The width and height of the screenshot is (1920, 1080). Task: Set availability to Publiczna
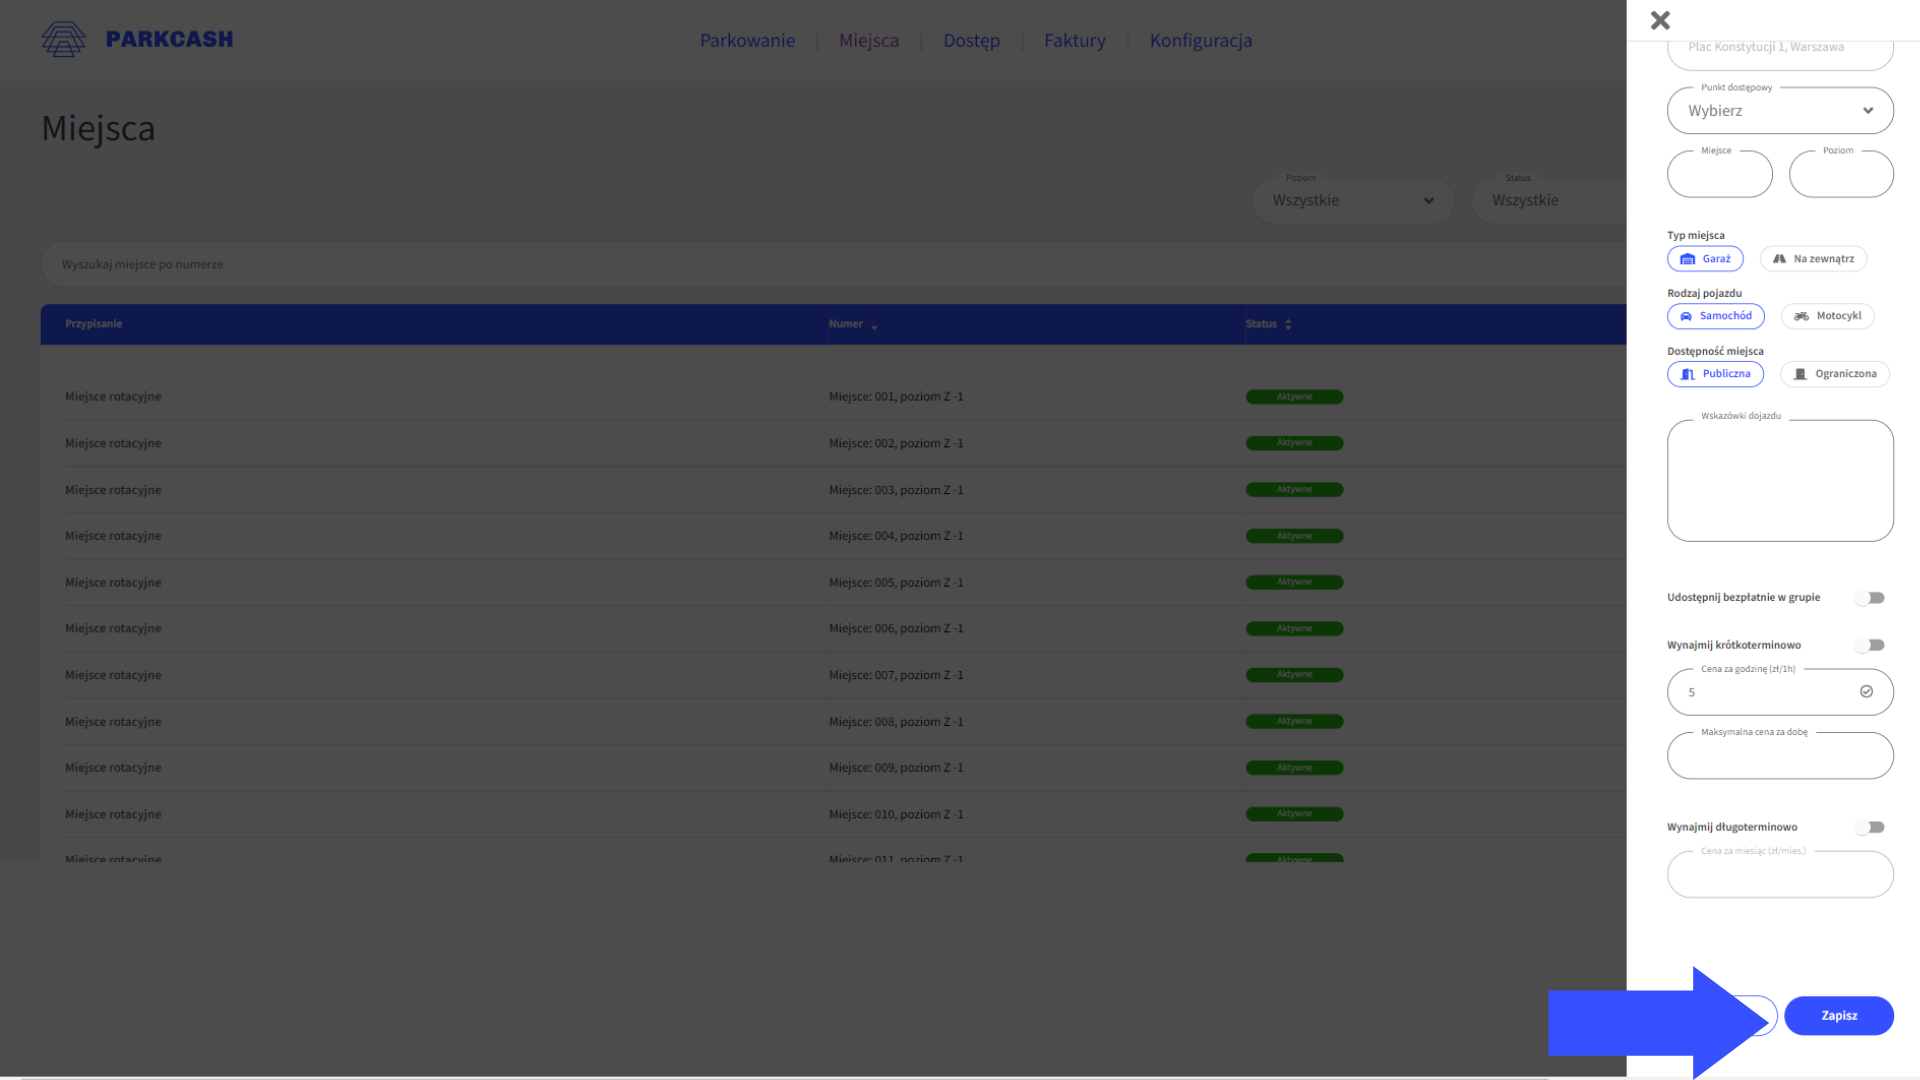pyautogui.click(x=1715, y=374)
